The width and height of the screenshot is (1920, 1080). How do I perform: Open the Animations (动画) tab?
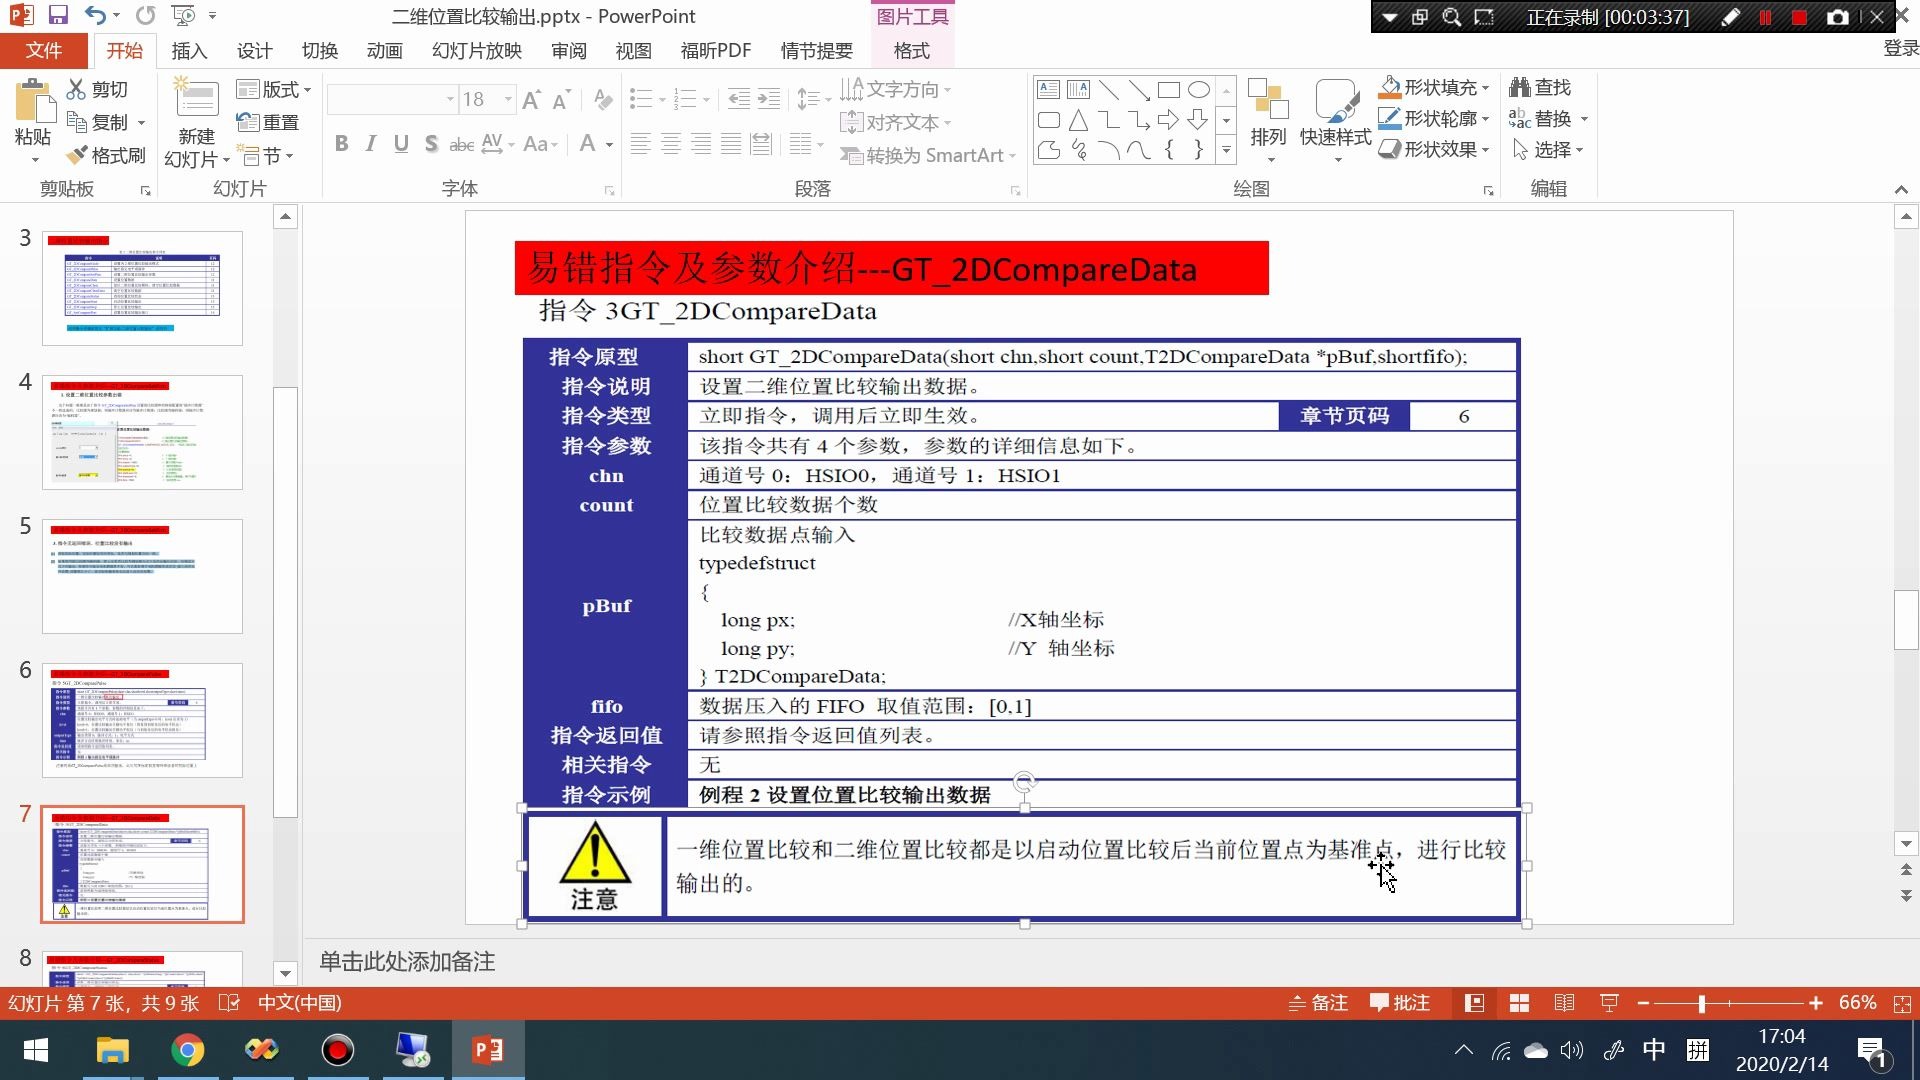click(384, 51)
